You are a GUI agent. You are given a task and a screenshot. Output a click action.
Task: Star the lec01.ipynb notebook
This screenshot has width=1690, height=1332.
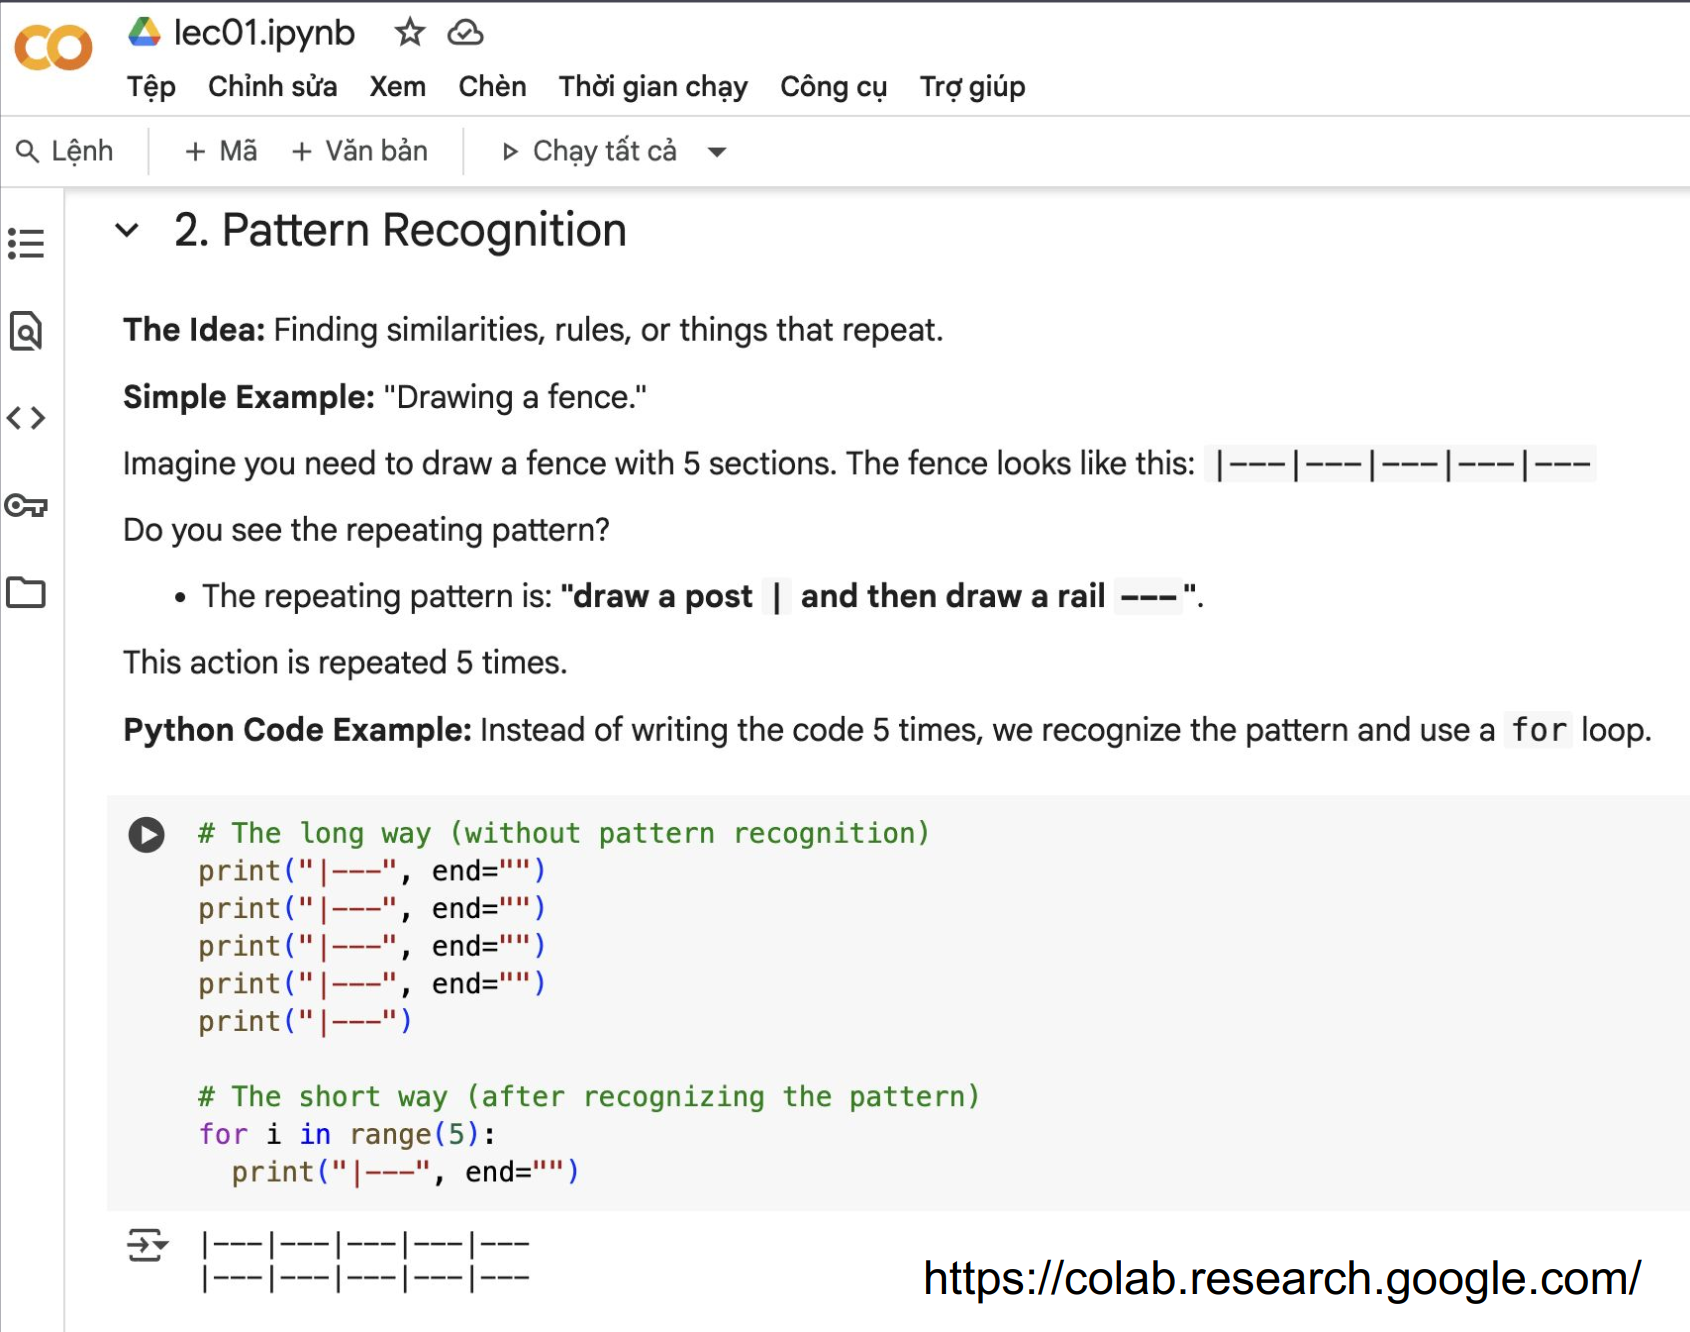click(410, 32)
